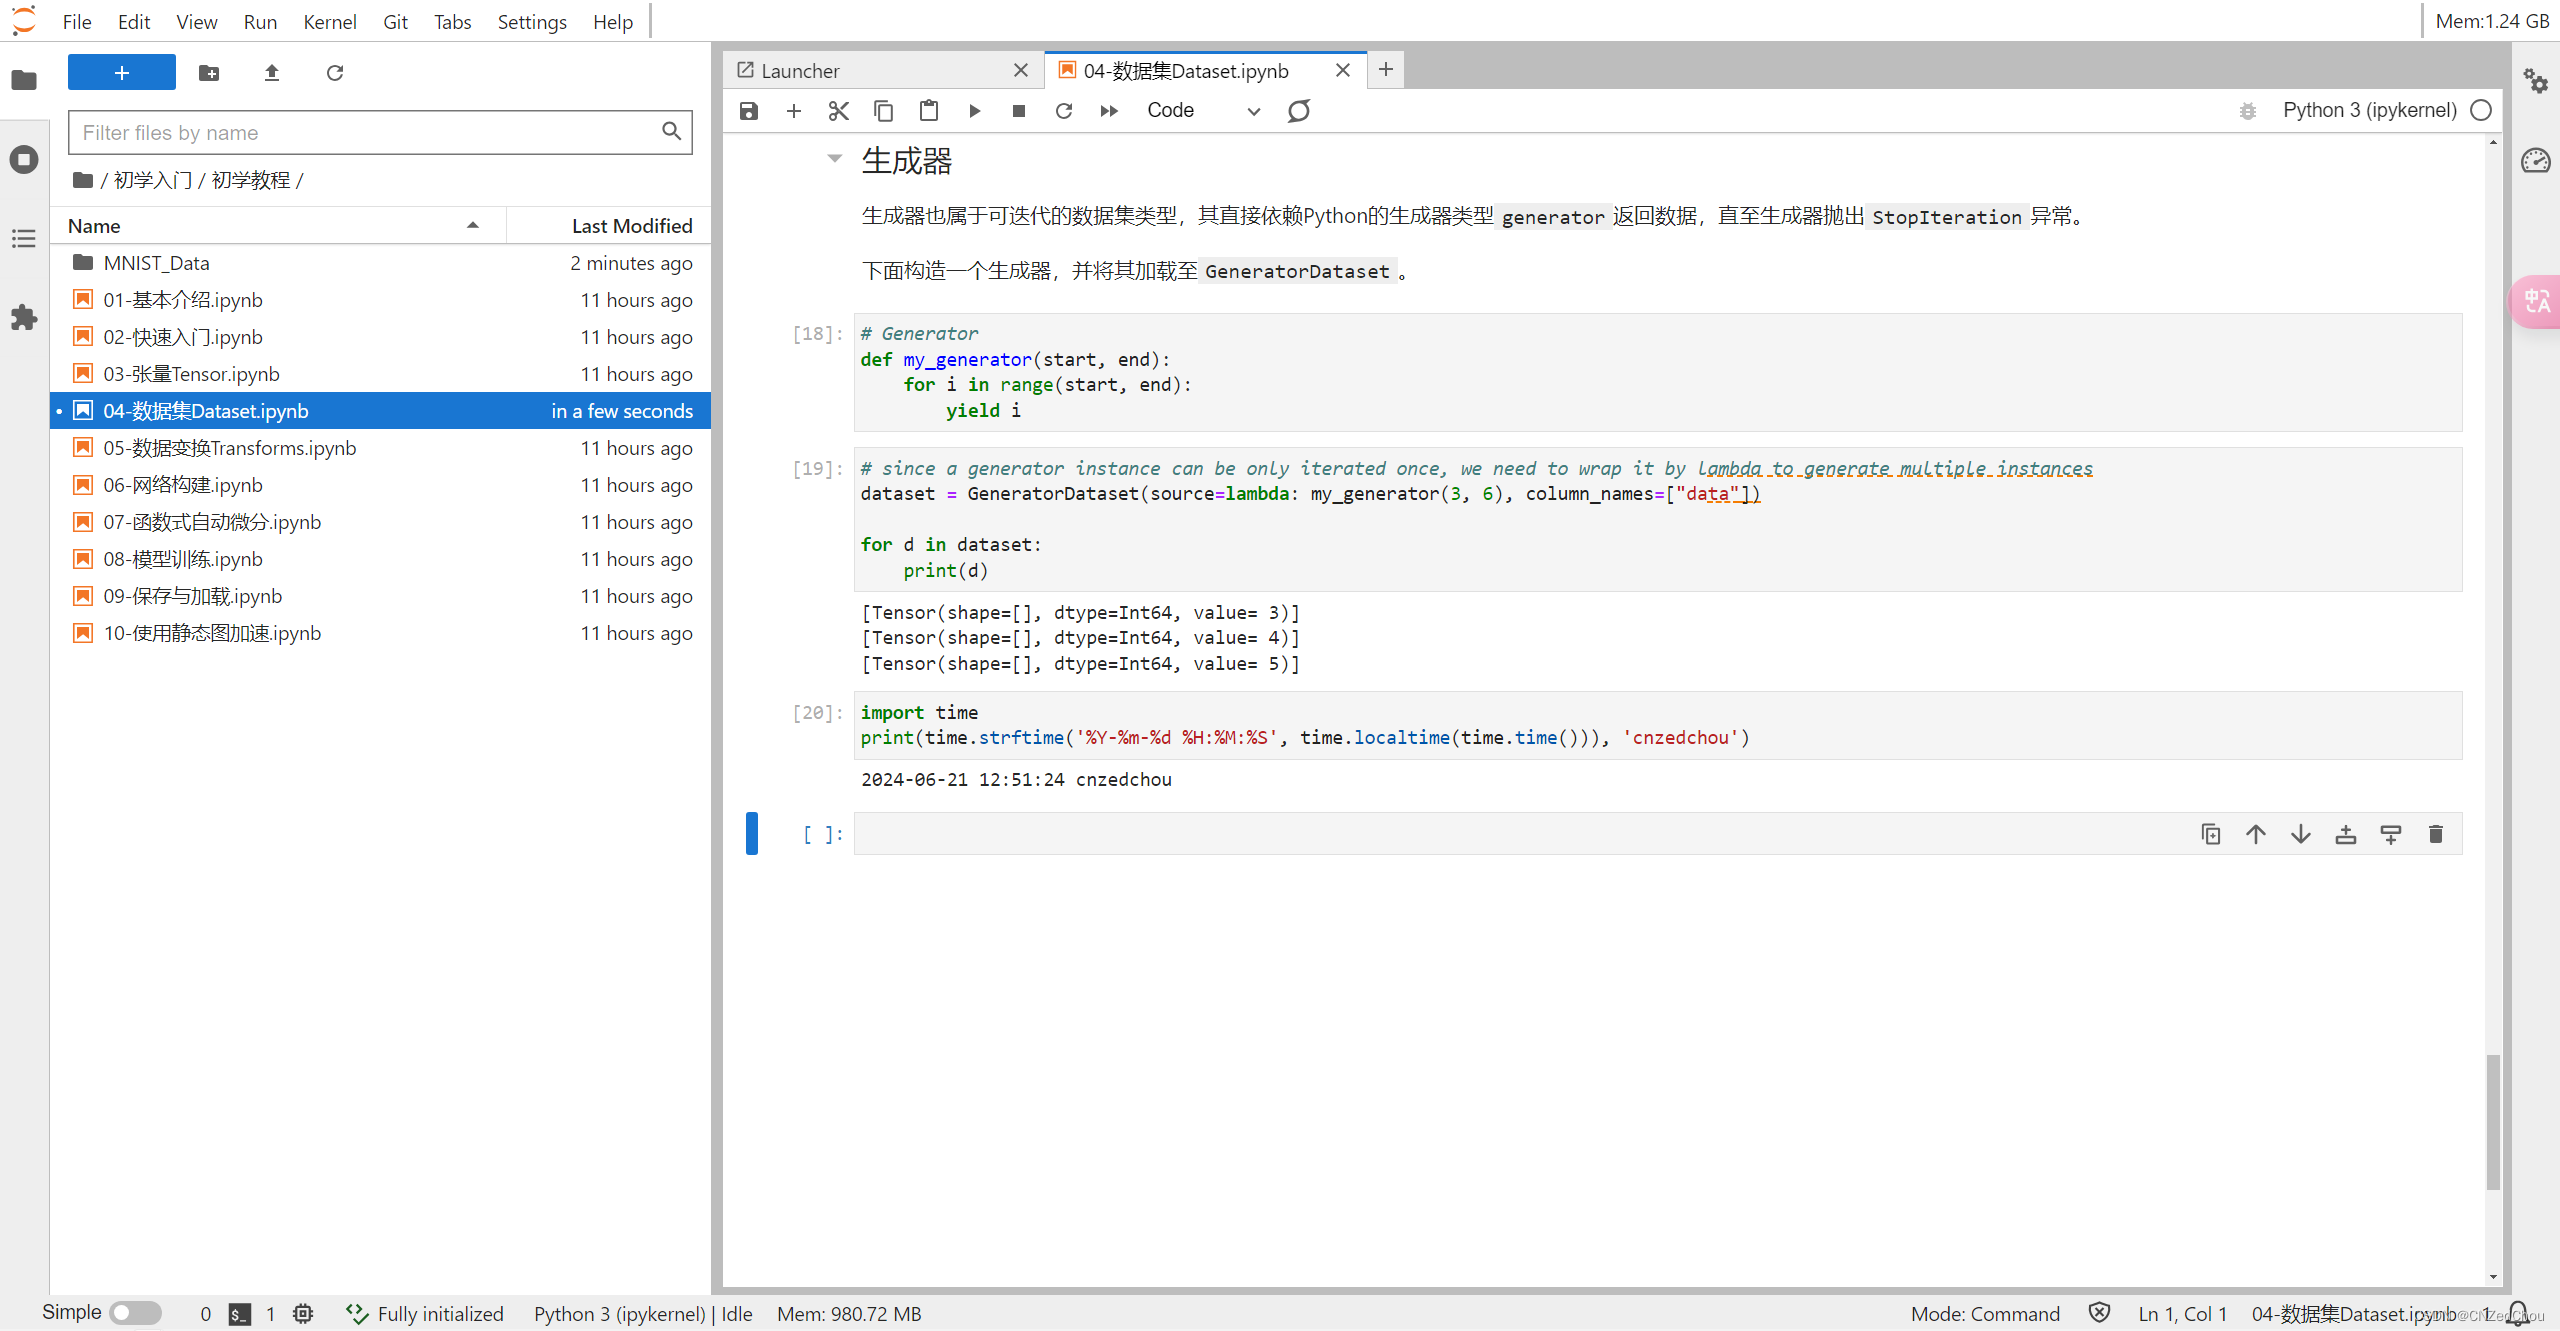Collapse the 生成器 heading section
Image resolution: width=2560 pixels, height=1331 pixels.
tap(835, 159)
